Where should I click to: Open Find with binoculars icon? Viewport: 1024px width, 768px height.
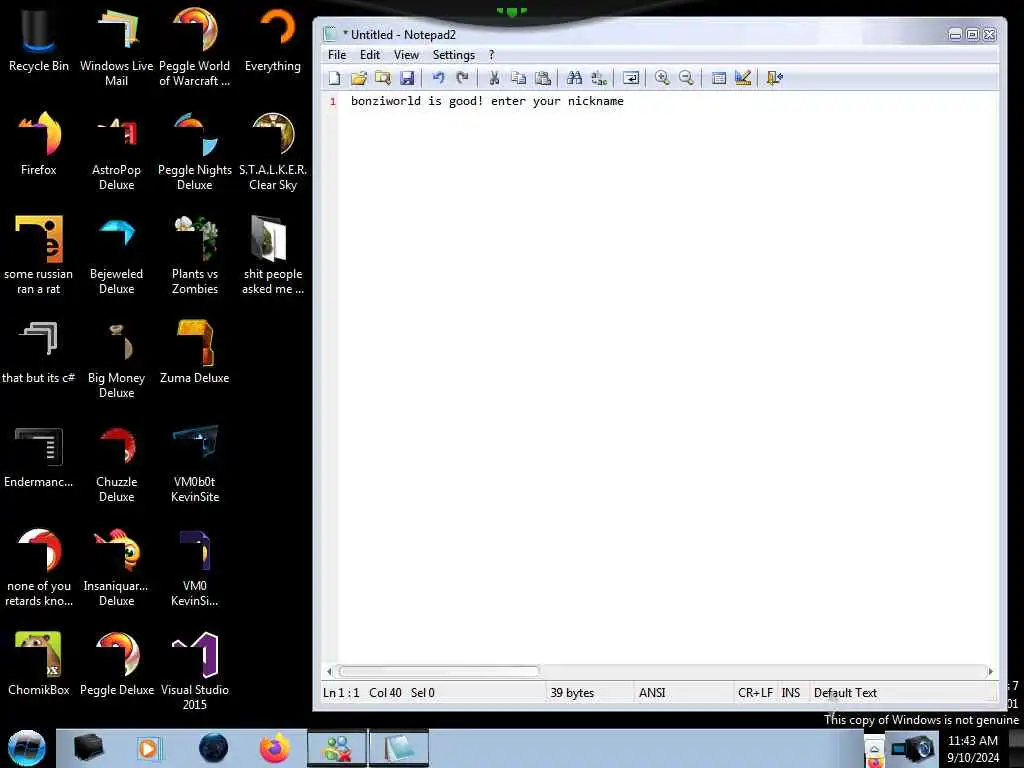point(574,78)
